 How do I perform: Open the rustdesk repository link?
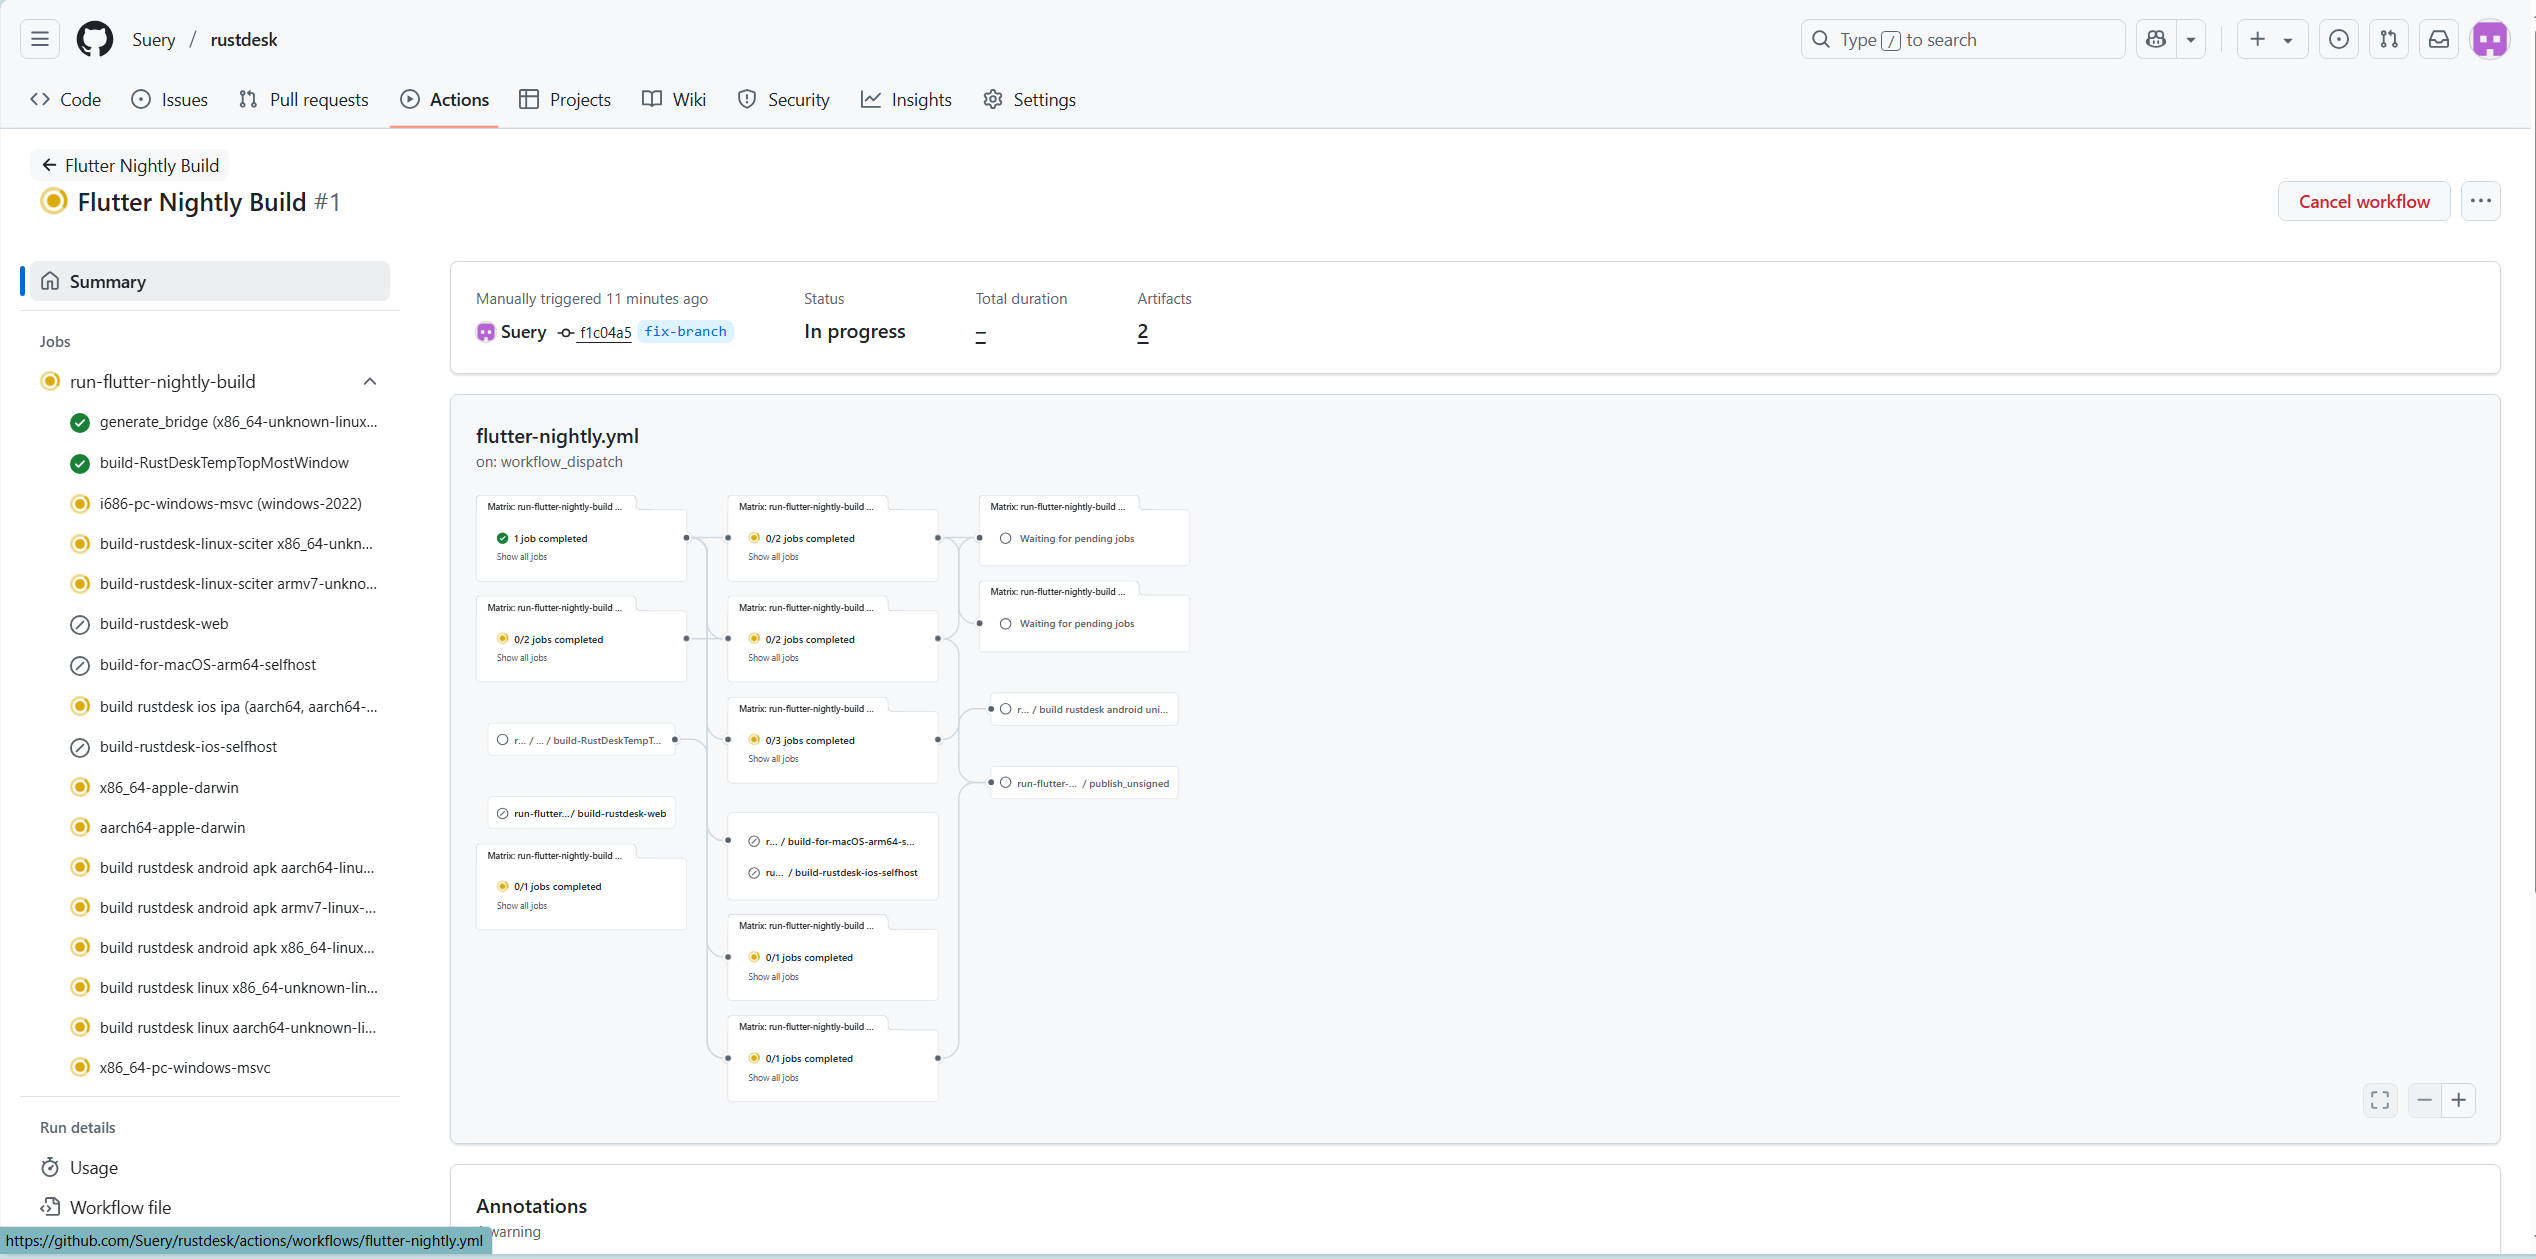click(244, 39)
